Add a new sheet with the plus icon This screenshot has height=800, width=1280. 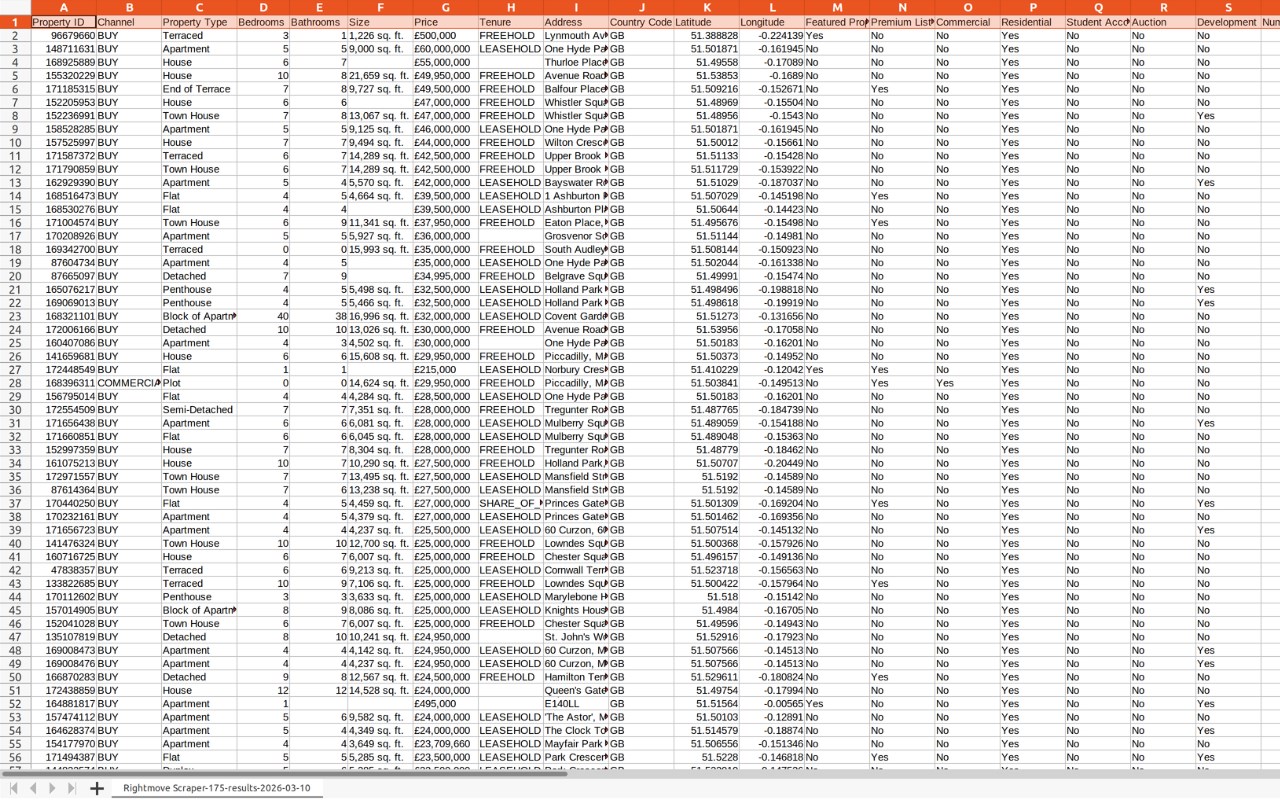97,788
